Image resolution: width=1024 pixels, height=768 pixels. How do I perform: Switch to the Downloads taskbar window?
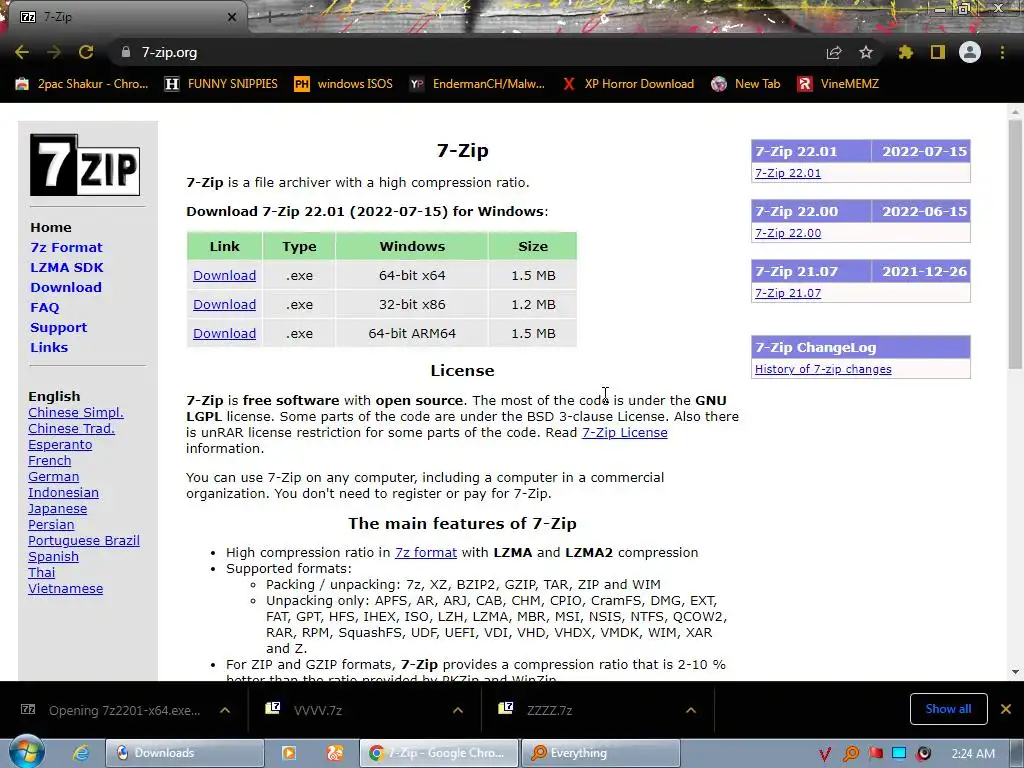tap(185, 752)
